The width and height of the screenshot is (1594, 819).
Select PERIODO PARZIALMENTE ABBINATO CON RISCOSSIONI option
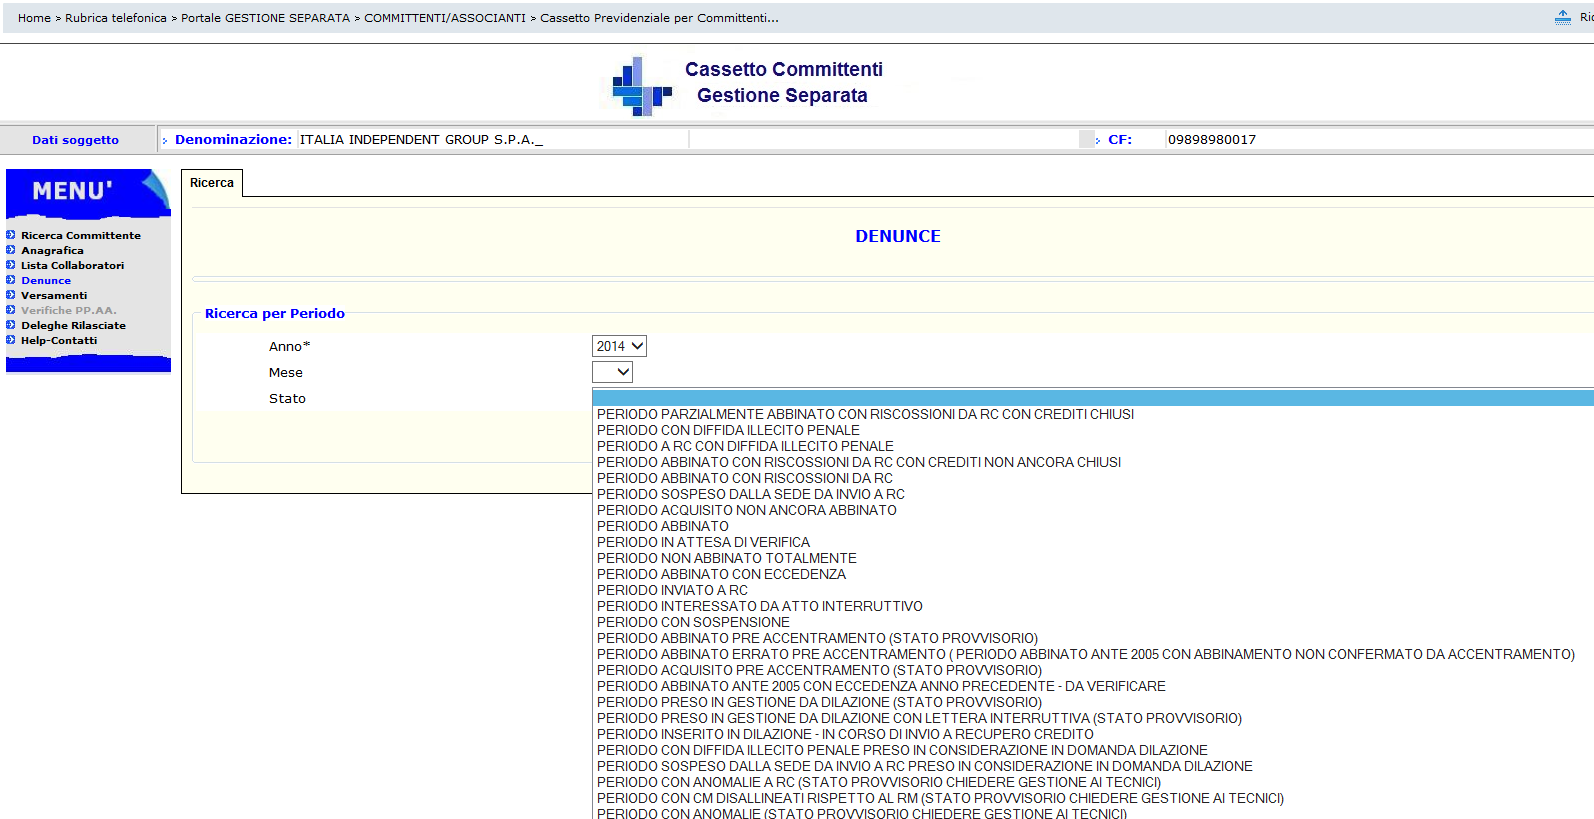[x=1093, y=414]
